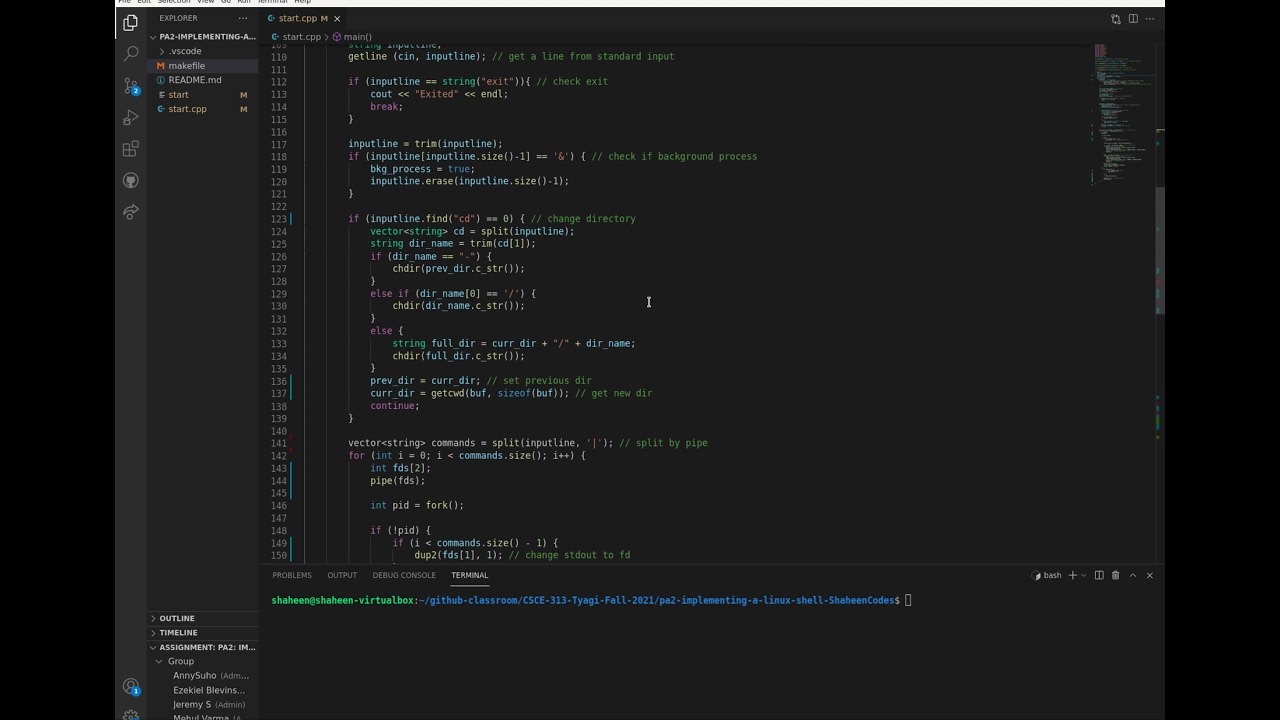Click the 'continue;' statement on line 138
Image resolution: width=1280 pixels, height=720 pixels.
coord(395,406)
